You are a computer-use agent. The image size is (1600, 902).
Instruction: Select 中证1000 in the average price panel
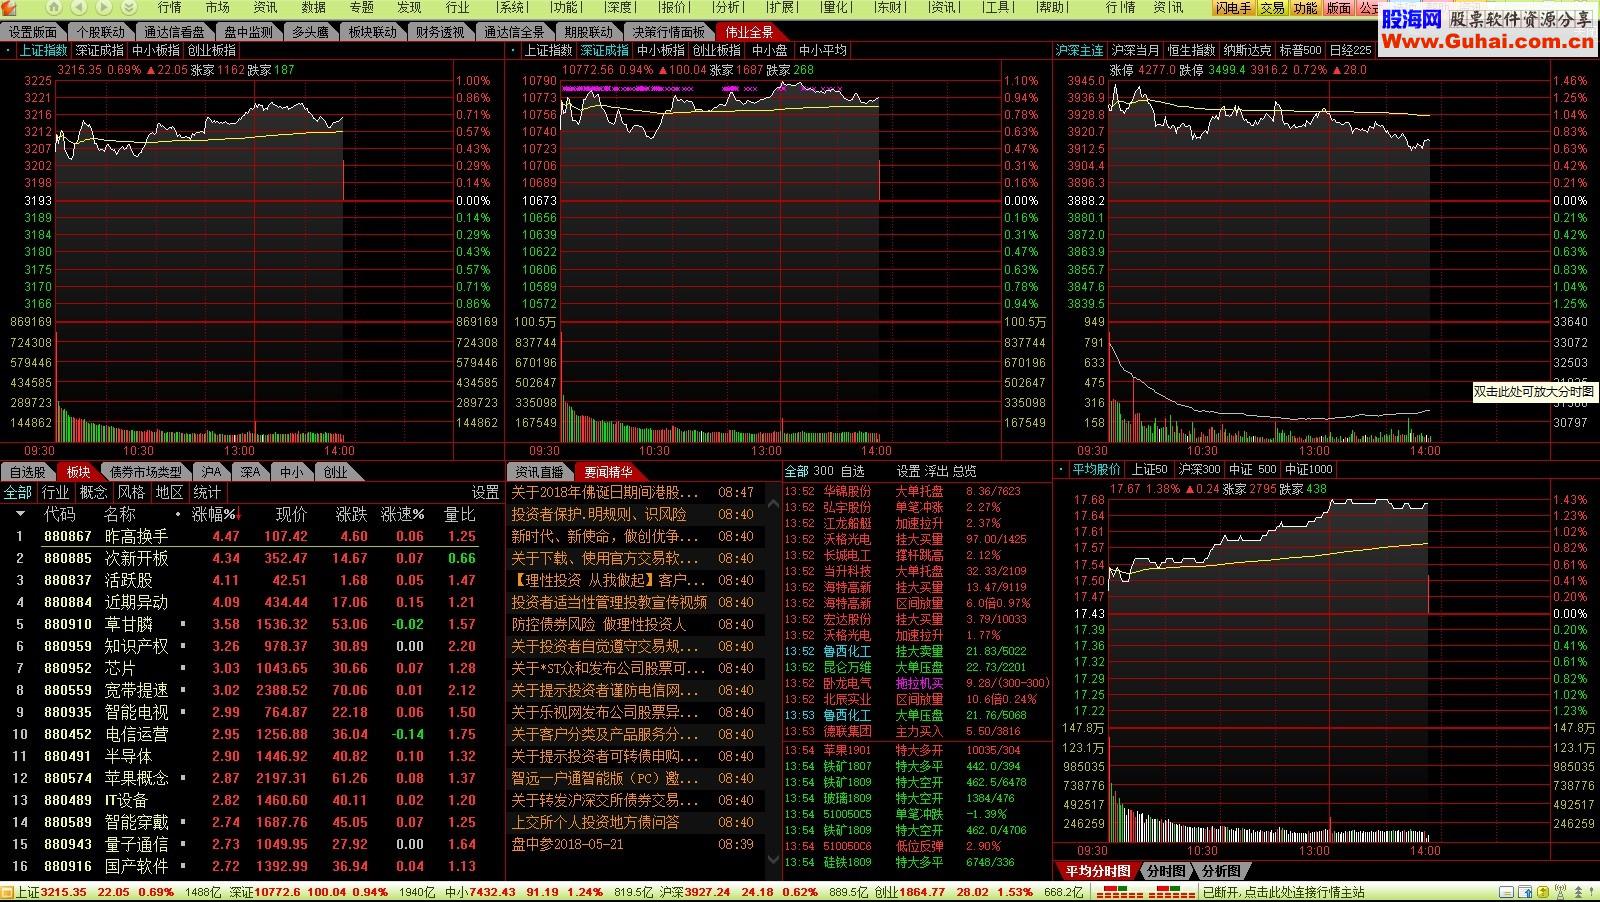point(1308,469)
